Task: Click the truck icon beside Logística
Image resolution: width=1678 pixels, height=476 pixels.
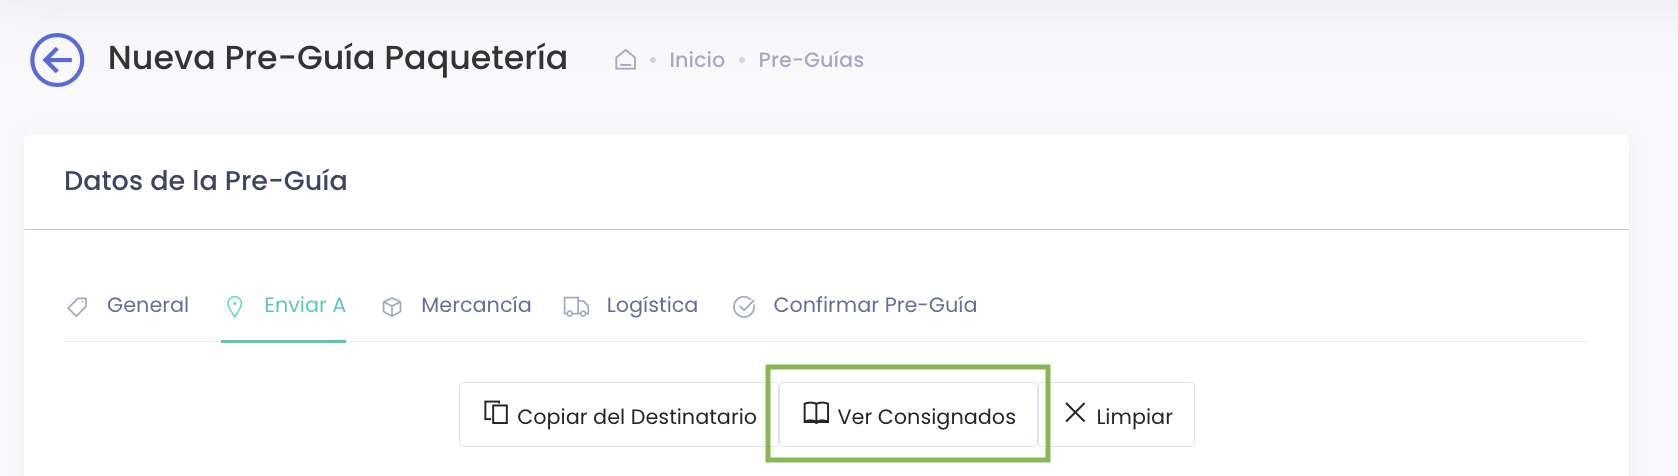Action: pyautogui.click(x=576, y=307)
